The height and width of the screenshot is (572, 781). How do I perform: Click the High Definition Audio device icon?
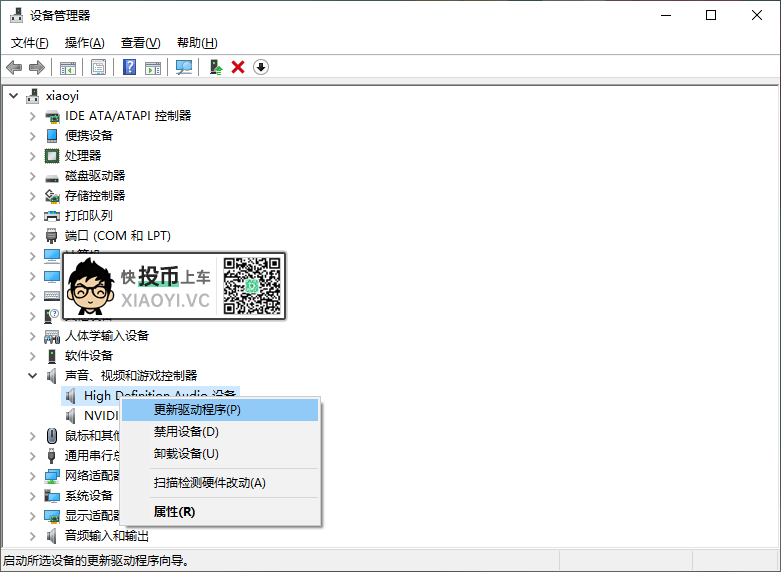[71, 396]
